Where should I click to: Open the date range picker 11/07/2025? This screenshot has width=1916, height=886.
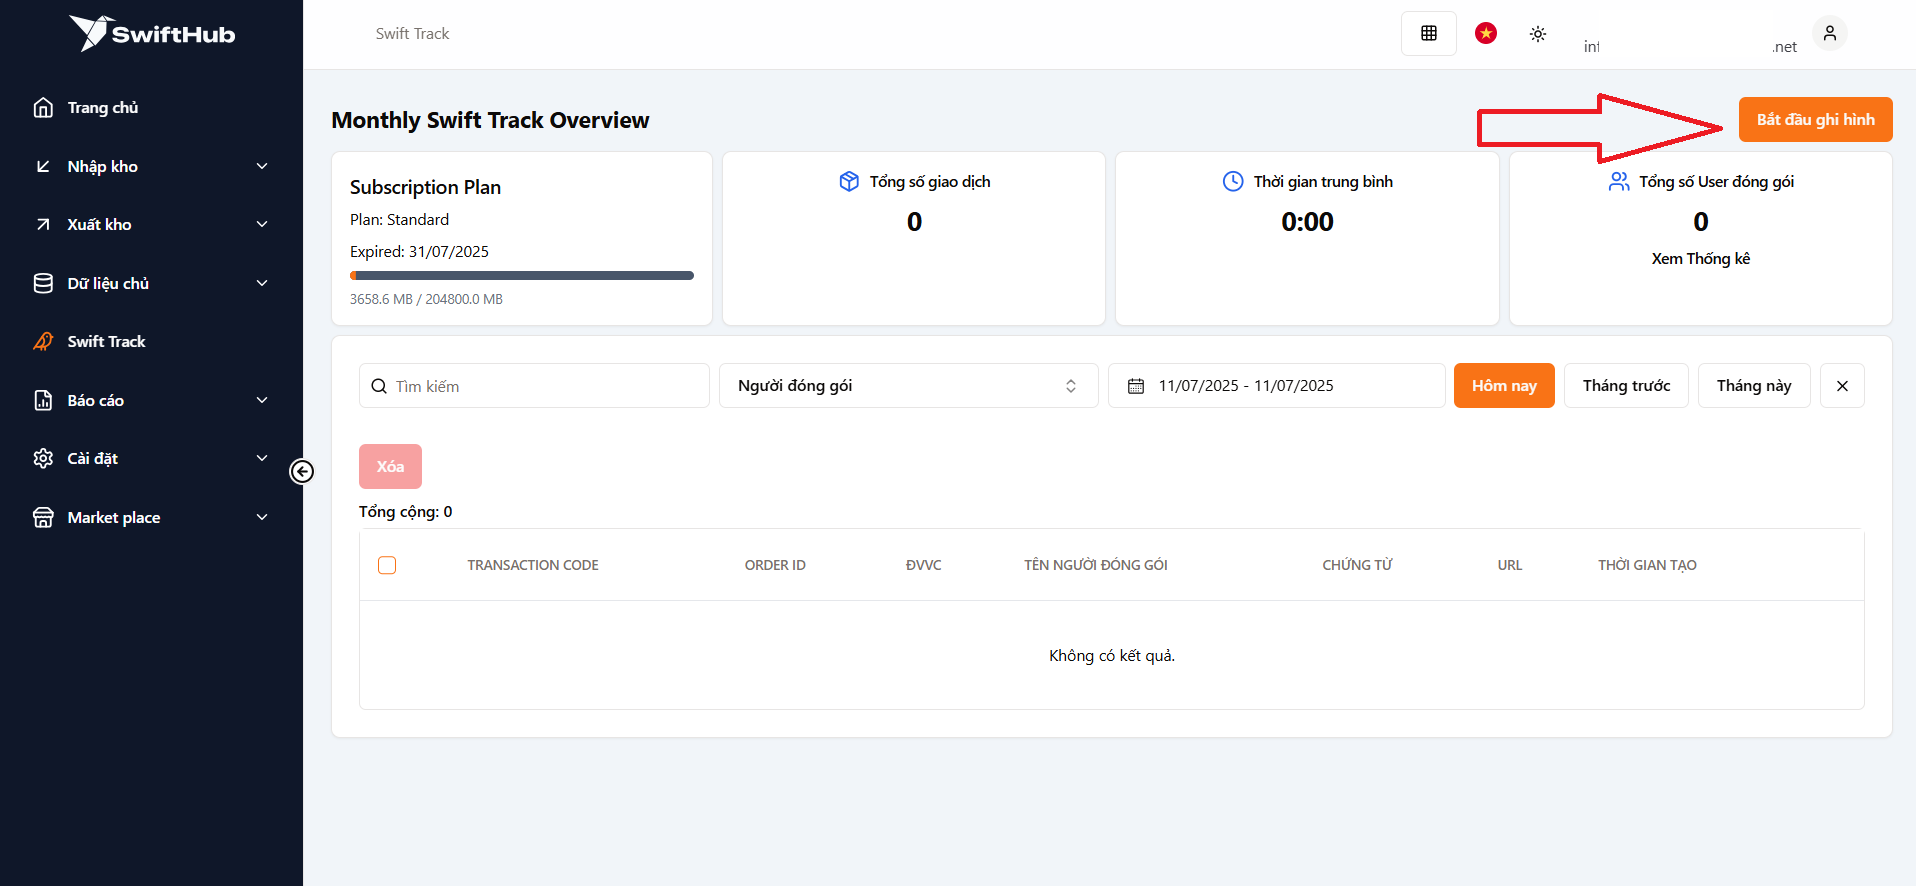(x=1276, y=386)
